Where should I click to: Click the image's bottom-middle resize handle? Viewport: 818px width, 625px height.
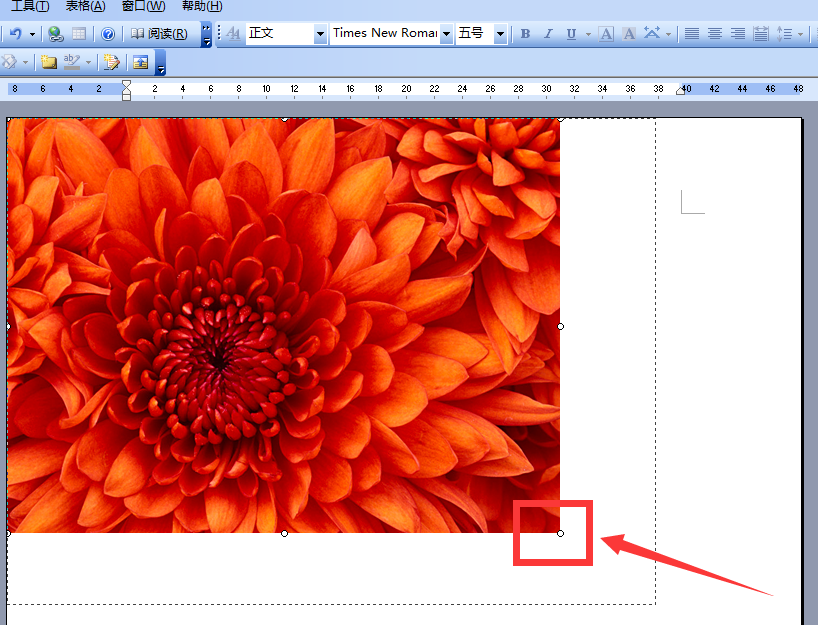pos(284,533)
